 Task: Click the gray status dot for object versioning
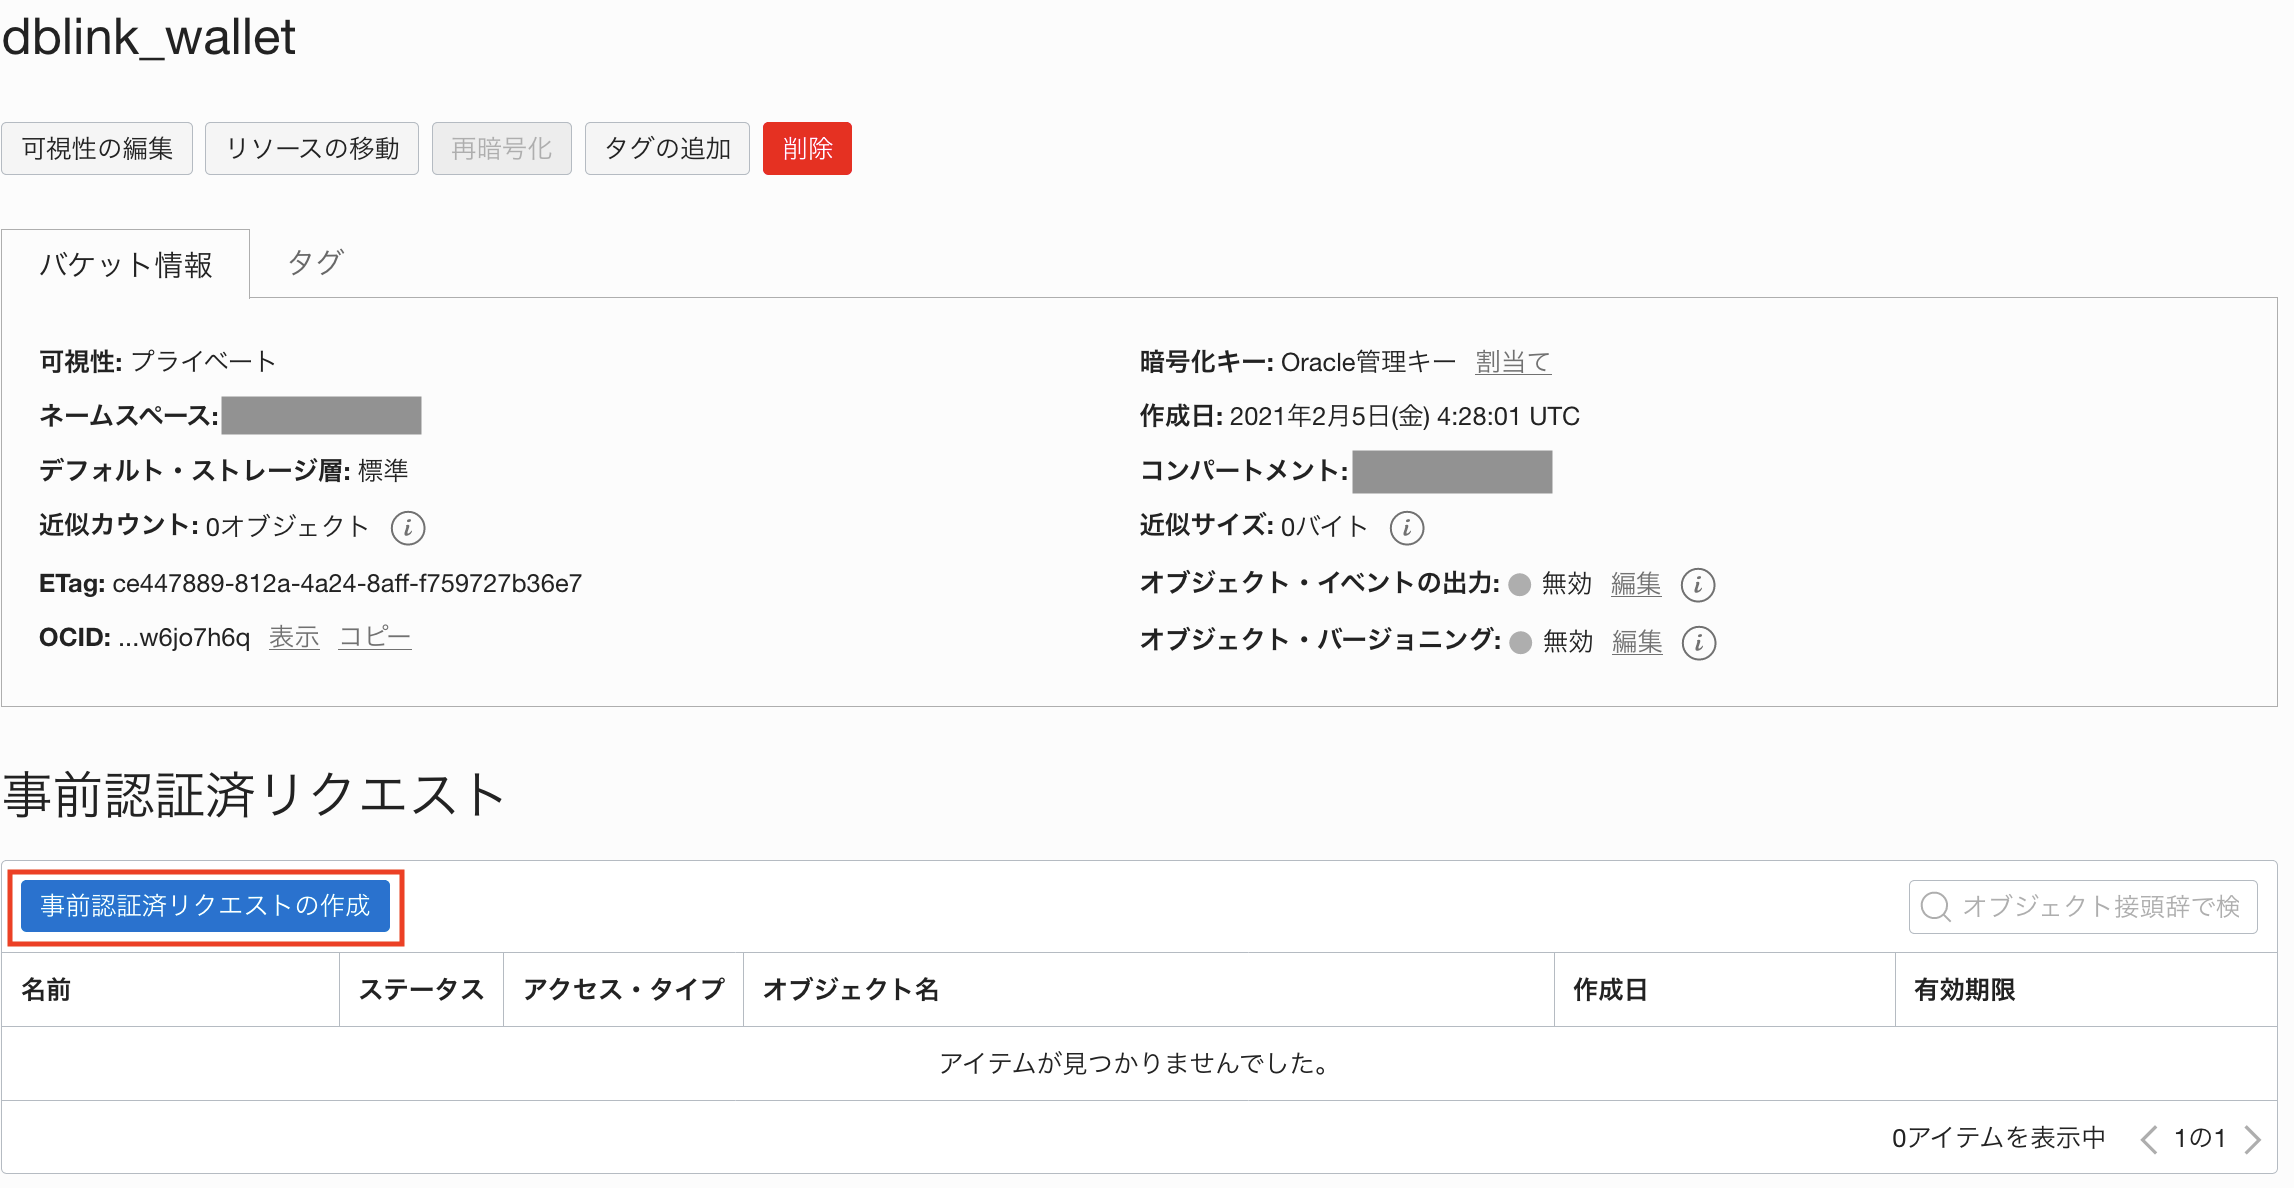[x=1521, y=643]
